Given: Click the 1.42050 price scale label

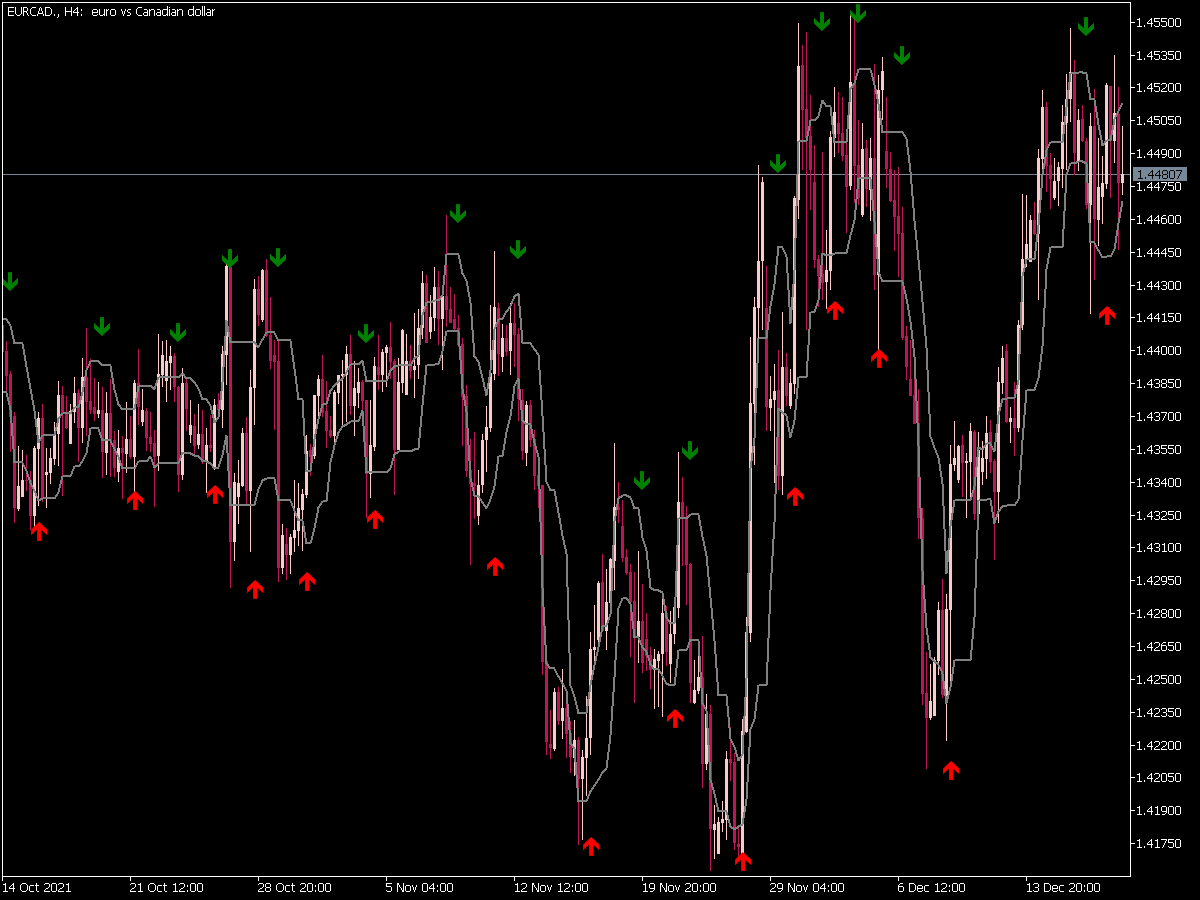Looking at the screenshot, I should coord(1159,779).
